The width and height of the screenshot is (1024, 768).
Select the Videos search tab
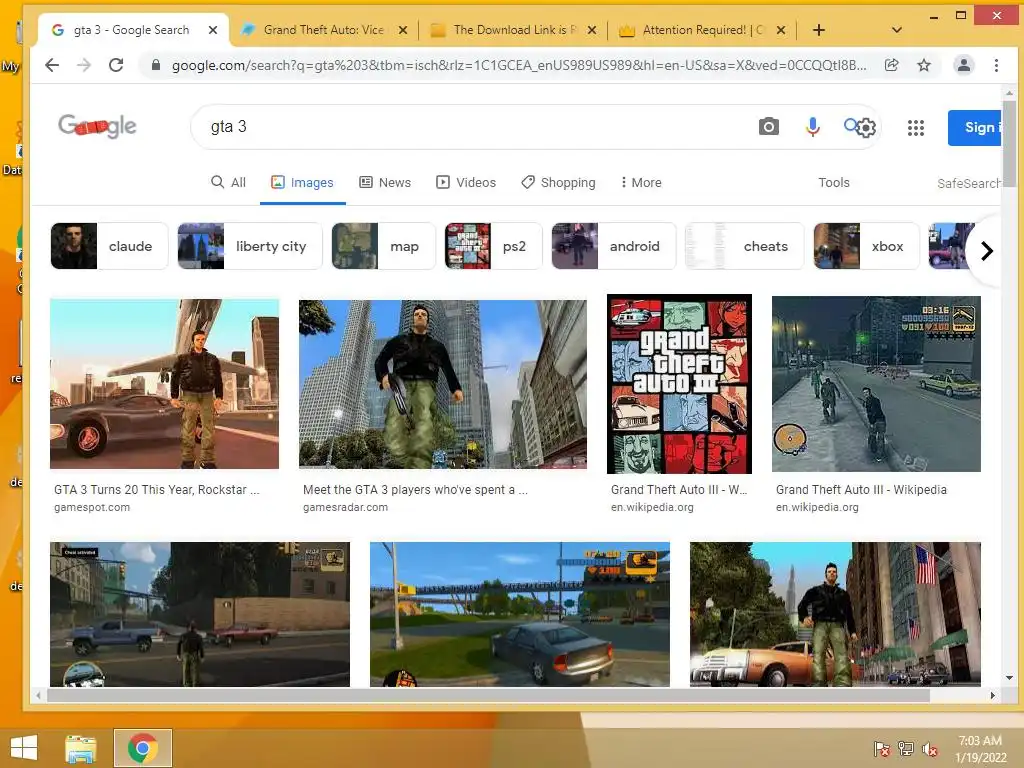[466, 182]
